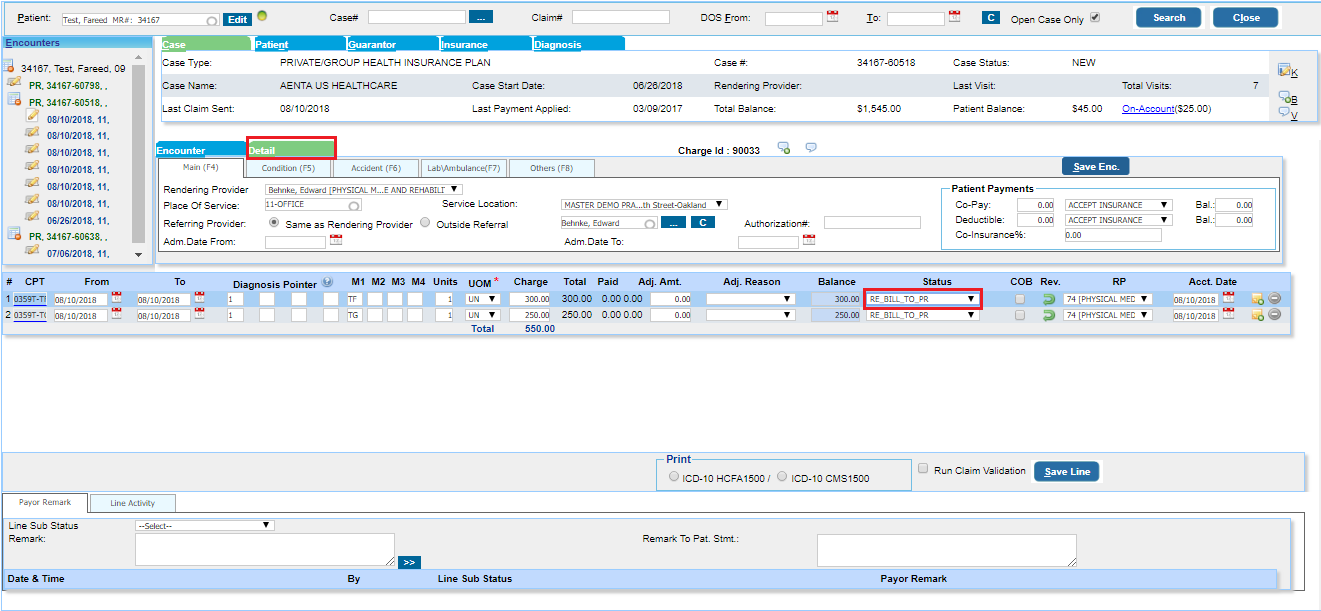Enable Run Claim Validation checkbox
1321x611 pixels.
[x=923, y=468]
